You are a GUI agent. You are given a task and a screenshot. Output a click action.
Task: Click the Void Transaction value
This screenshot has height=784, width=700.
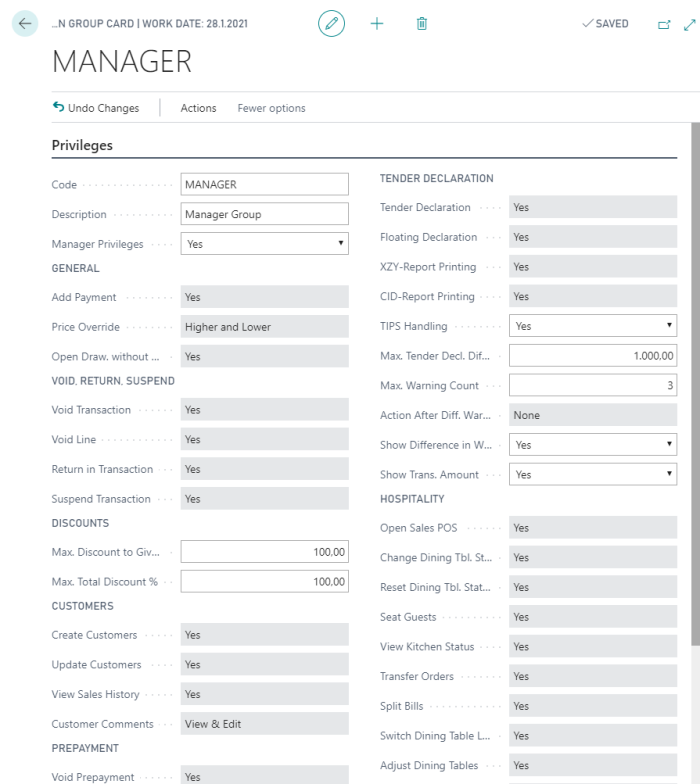264,410
